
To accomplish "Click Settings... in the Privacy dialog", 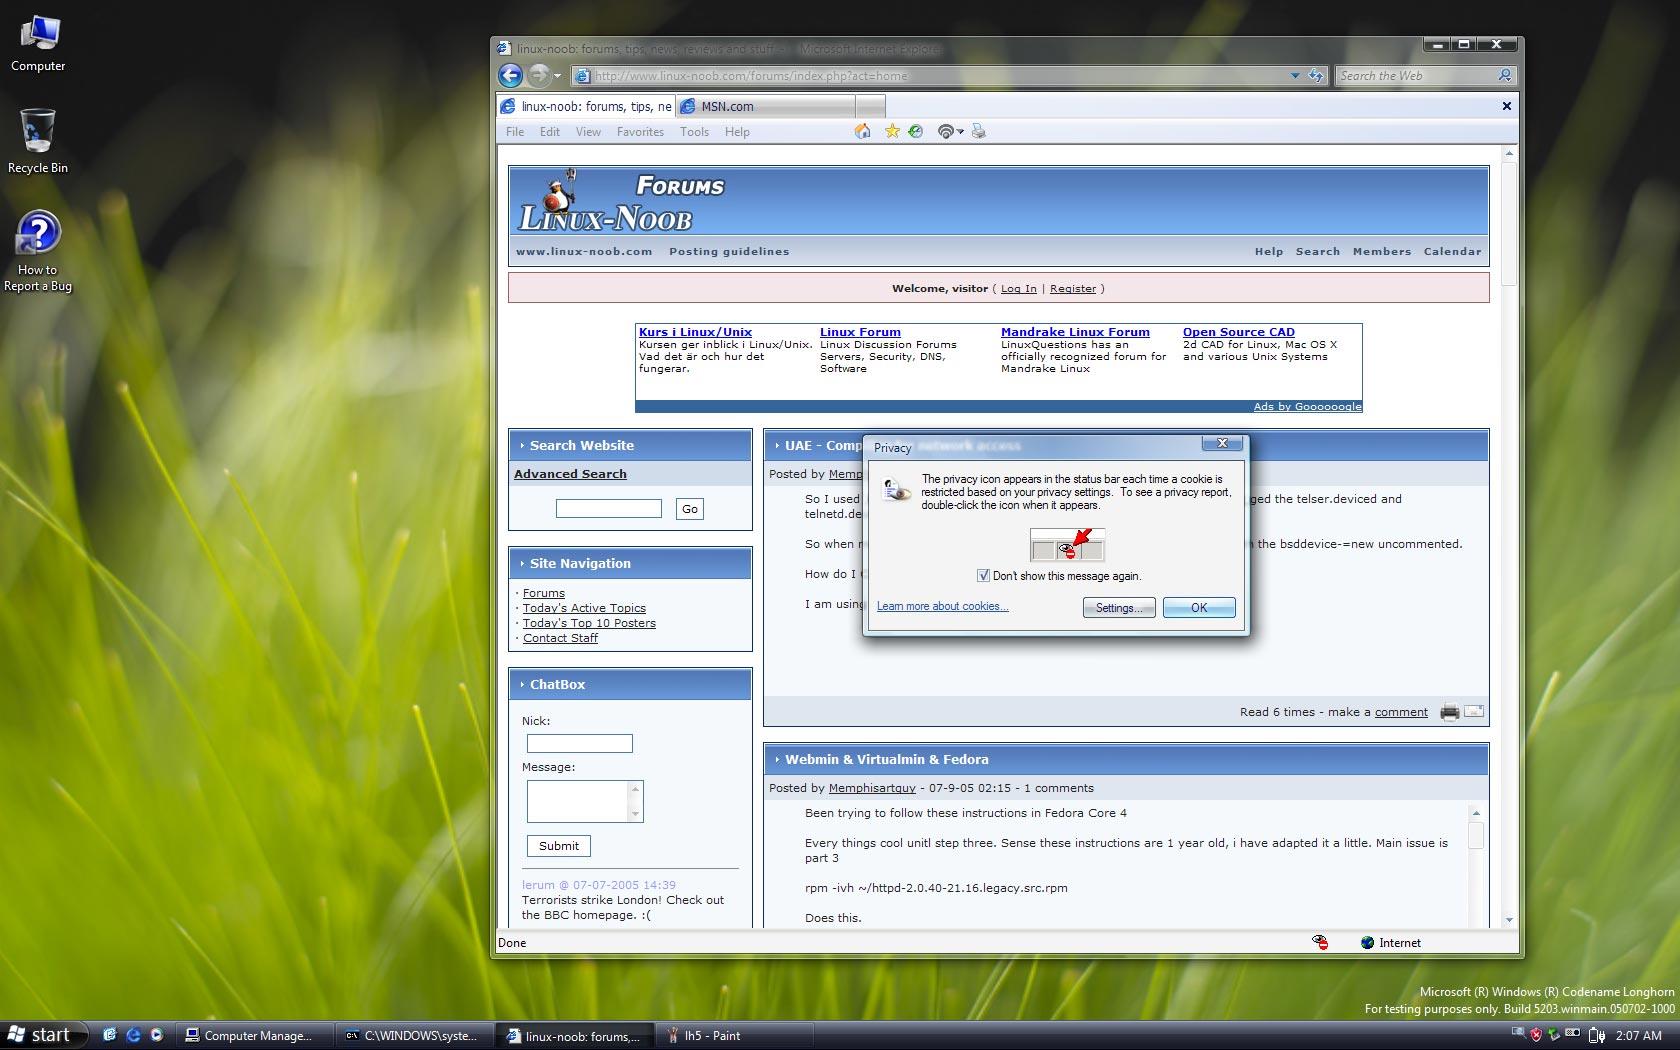I will click(x=1119, y=608).
